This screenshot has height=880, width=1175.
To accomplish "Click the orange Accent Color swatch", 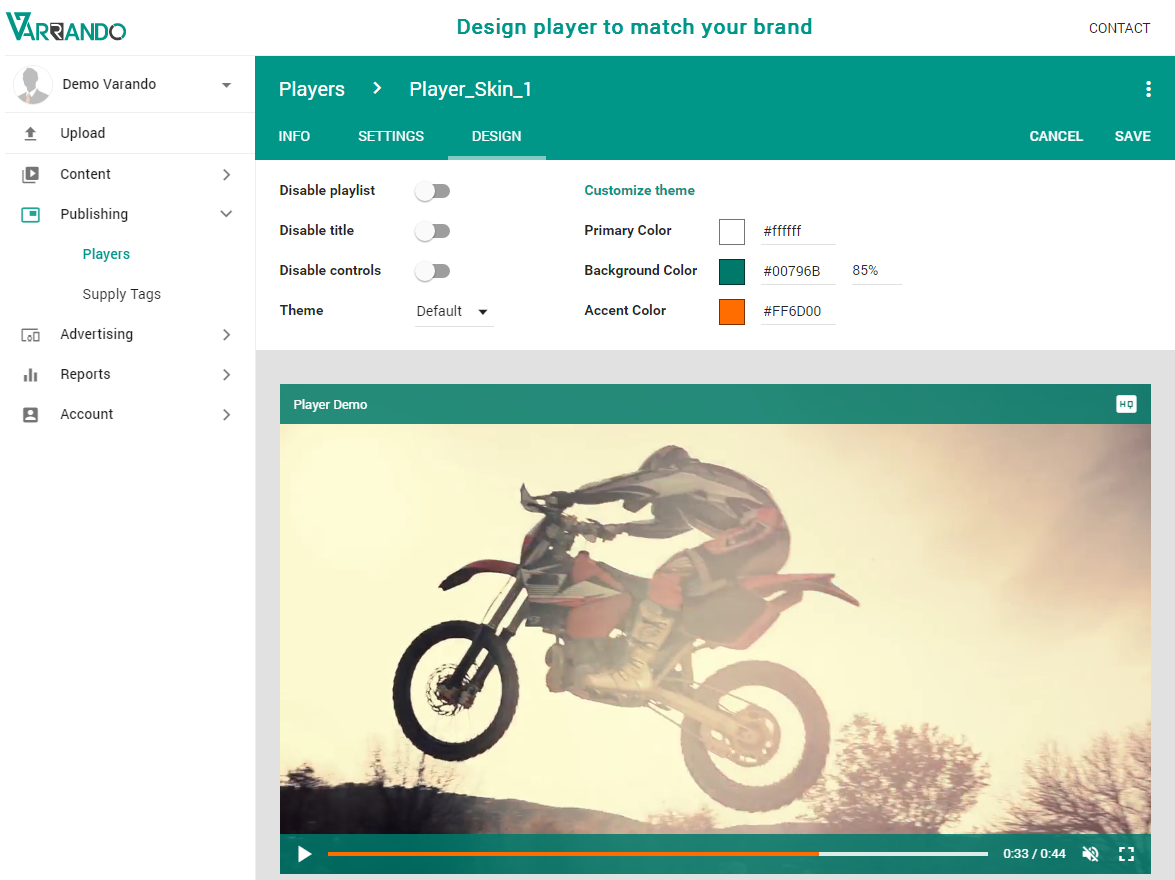I will coord(731,311).
